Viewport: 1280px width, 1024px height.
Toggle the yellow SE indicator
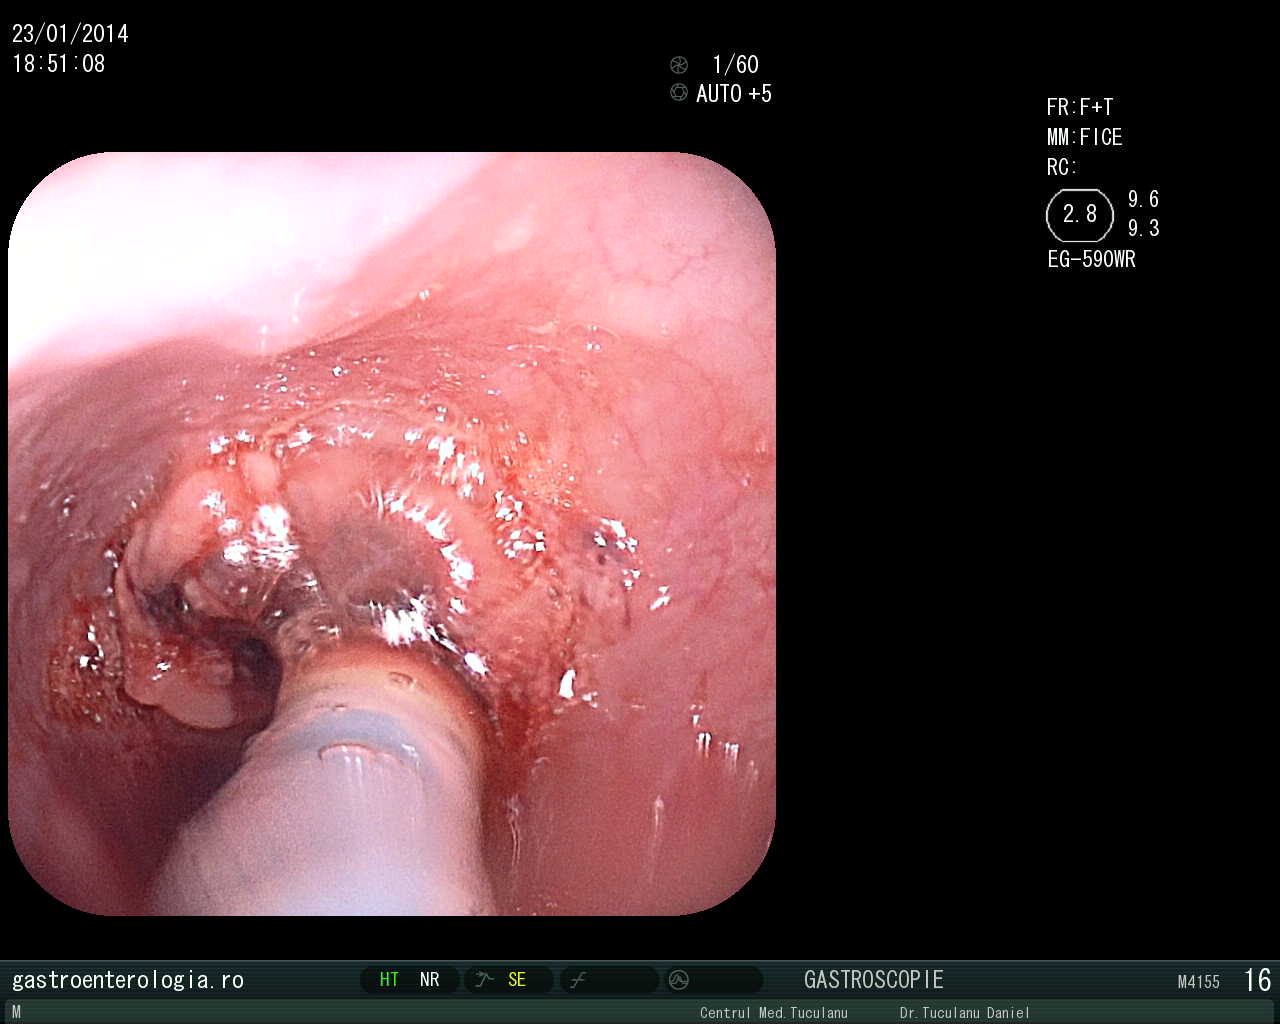[517, 980]
